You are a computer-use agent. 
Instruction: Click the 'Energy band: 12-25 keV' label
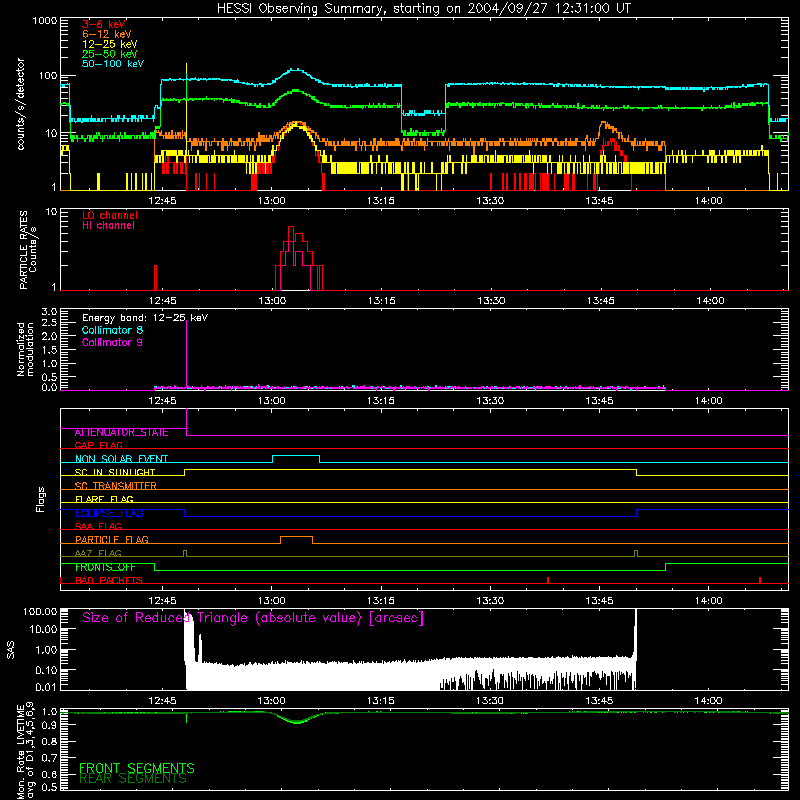click(x=145, y=318)
